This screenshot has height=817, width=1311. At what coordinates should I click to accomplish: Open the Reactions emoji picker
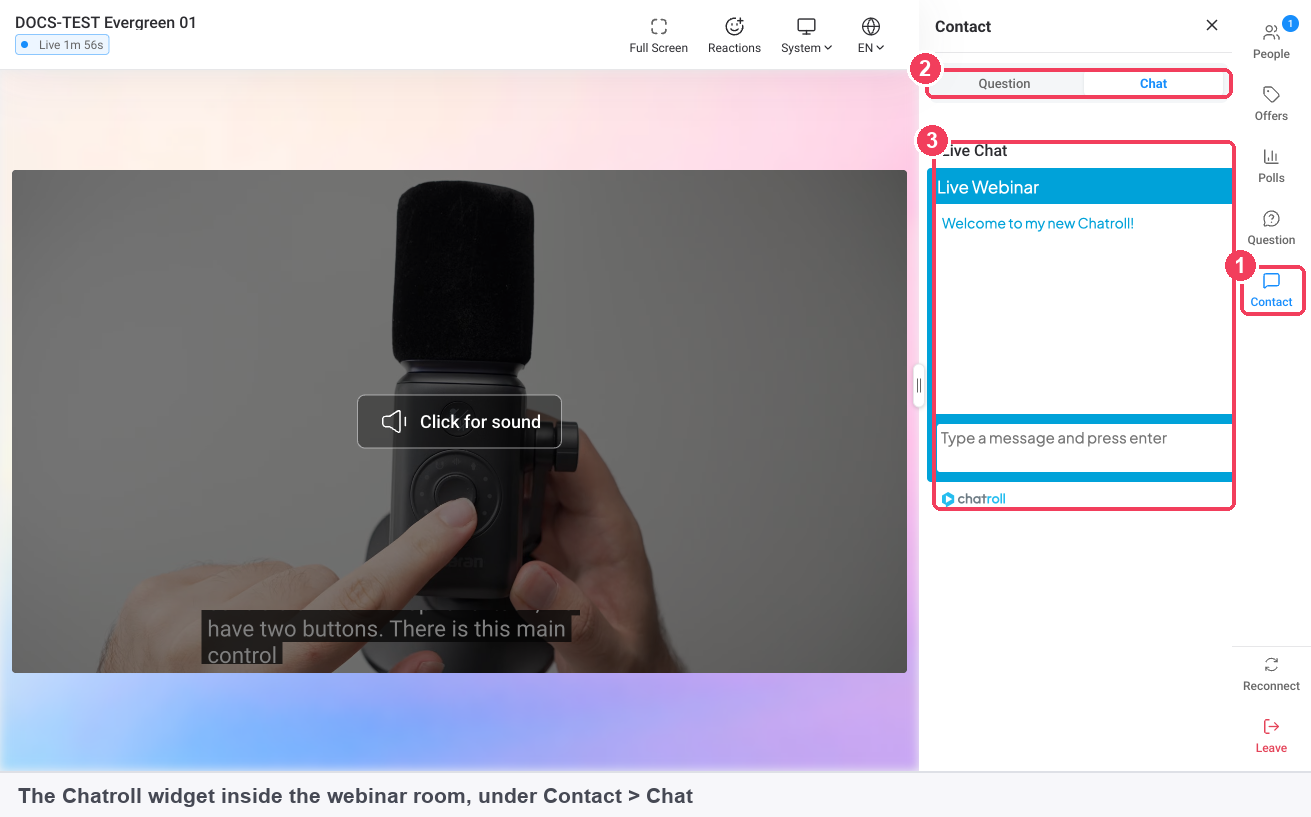[734, 35]
